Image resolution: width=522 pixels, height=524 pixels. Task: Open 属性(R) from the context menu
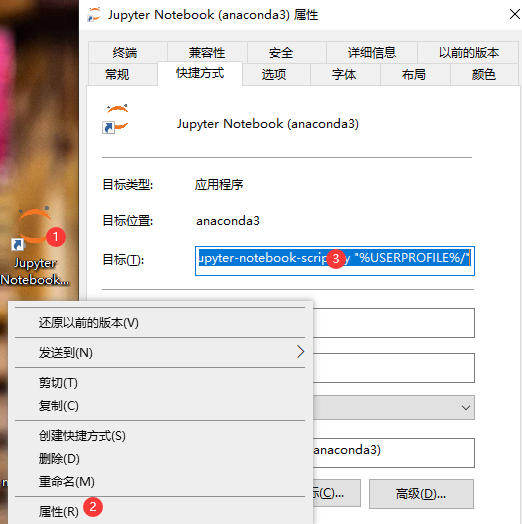click(160, 511)
